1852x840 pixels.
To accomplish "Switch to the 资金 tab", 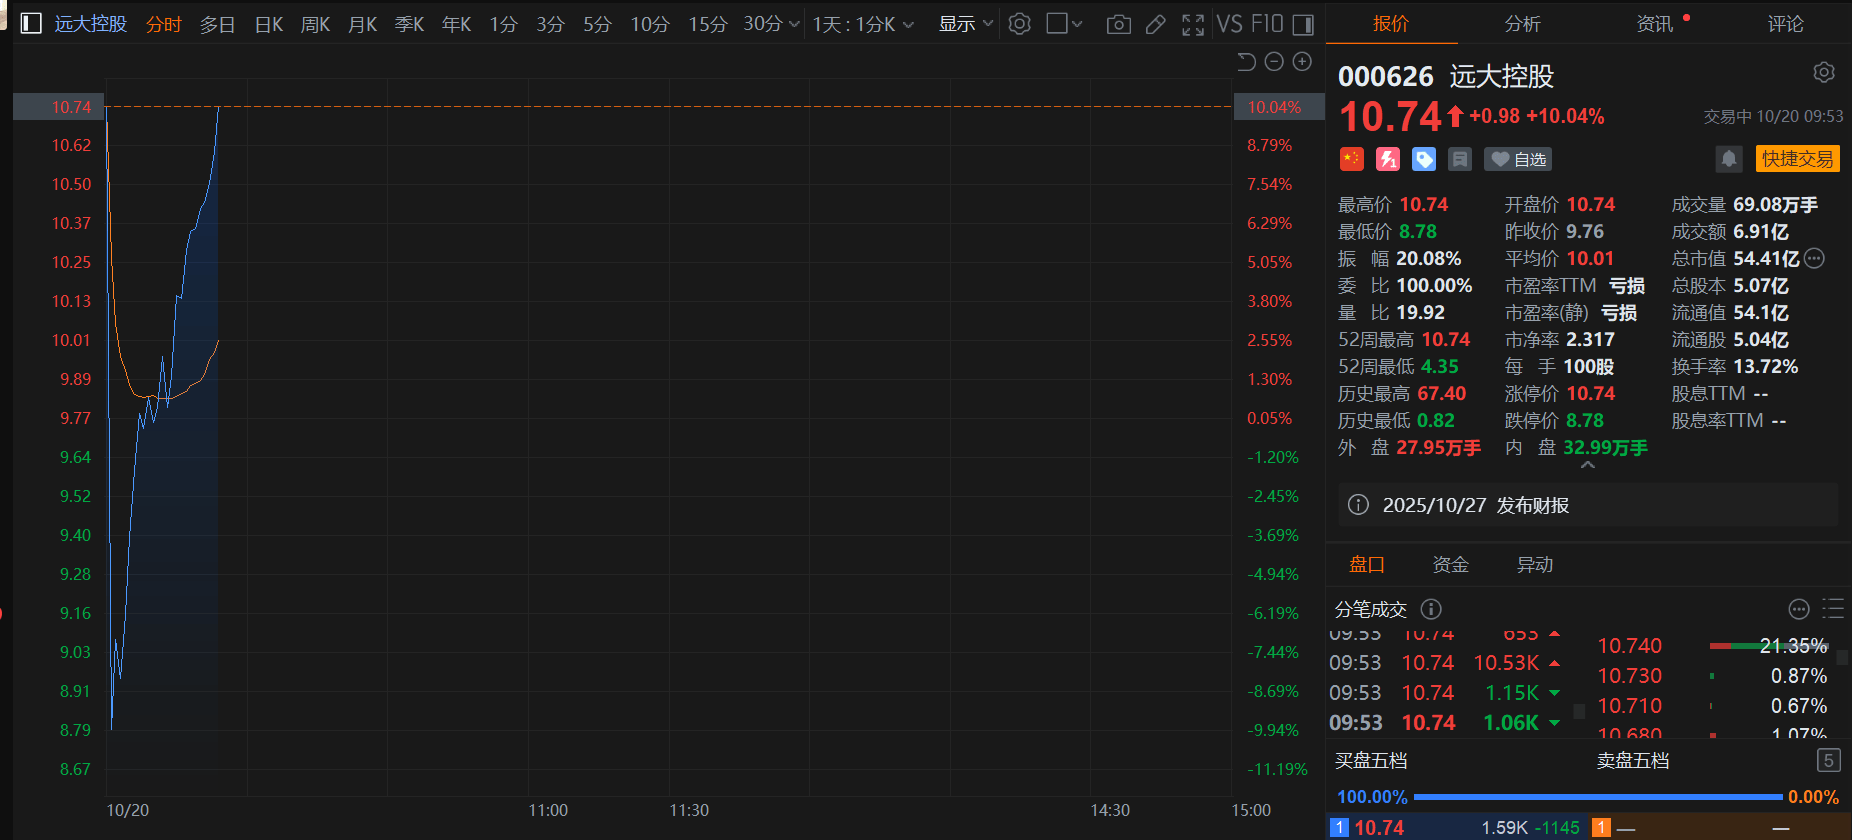I will [1450, 565].
